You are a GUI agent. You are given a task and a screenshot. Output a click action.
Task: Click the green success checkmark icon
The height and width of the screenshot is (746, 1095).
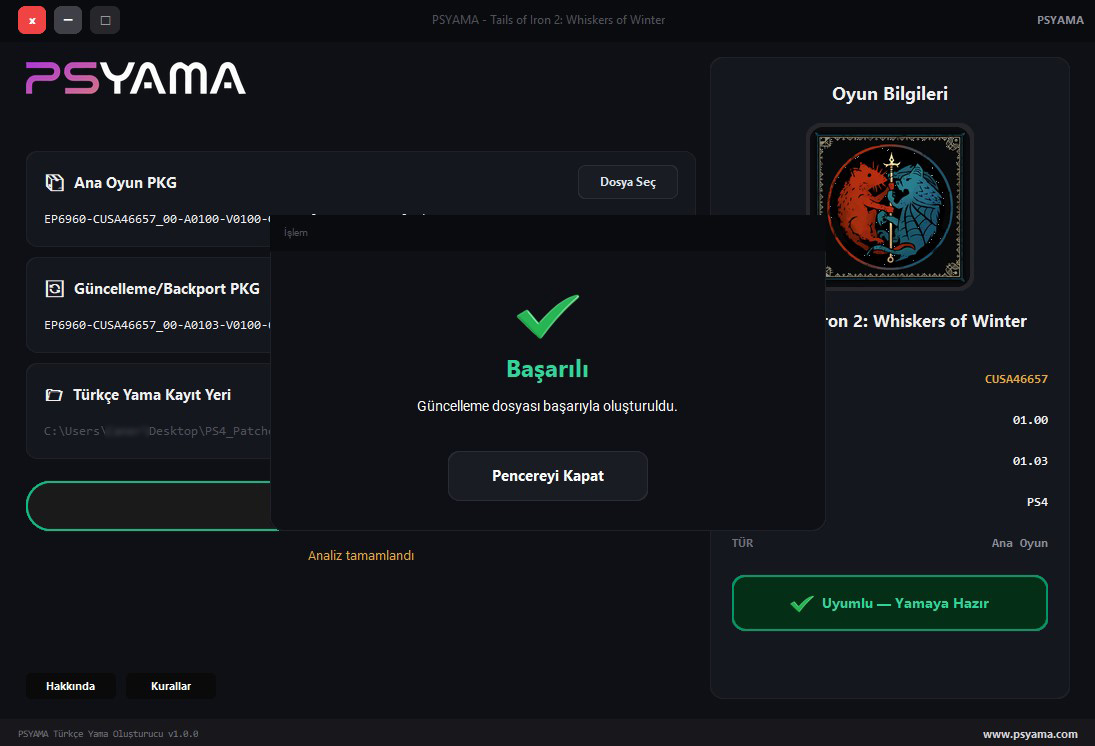[x=548, y=316]
